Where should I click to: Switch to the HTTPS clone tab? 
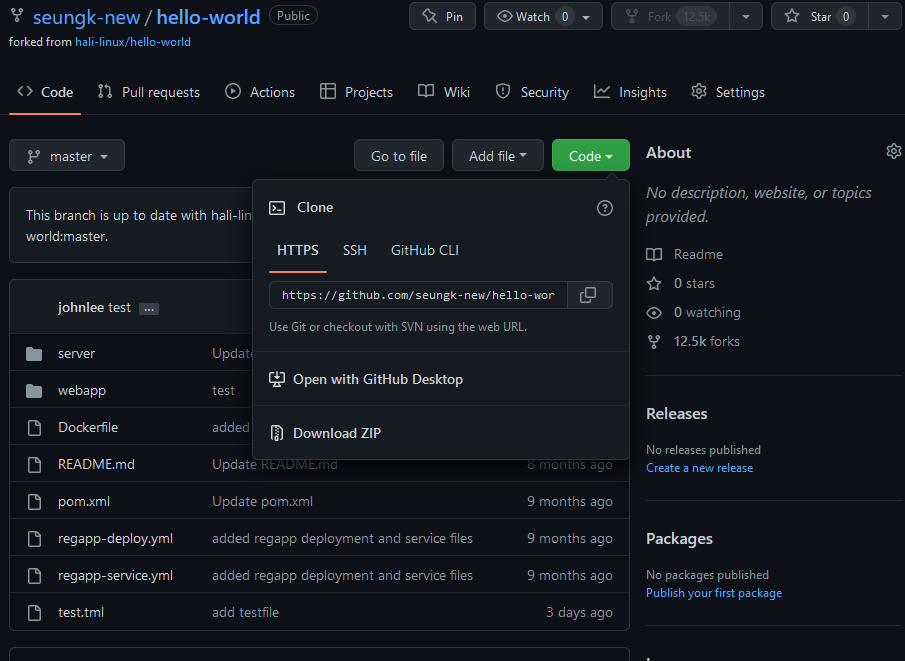pyautogui.click(x=298, y=251)
